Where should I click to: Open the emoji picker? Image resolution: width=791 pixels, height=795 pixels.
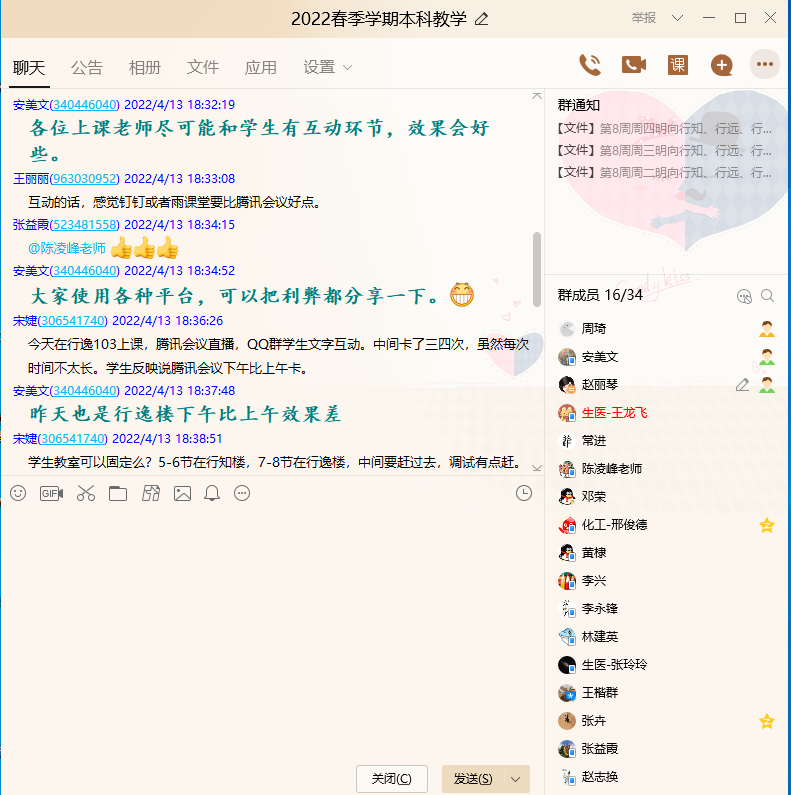[18, 493]
